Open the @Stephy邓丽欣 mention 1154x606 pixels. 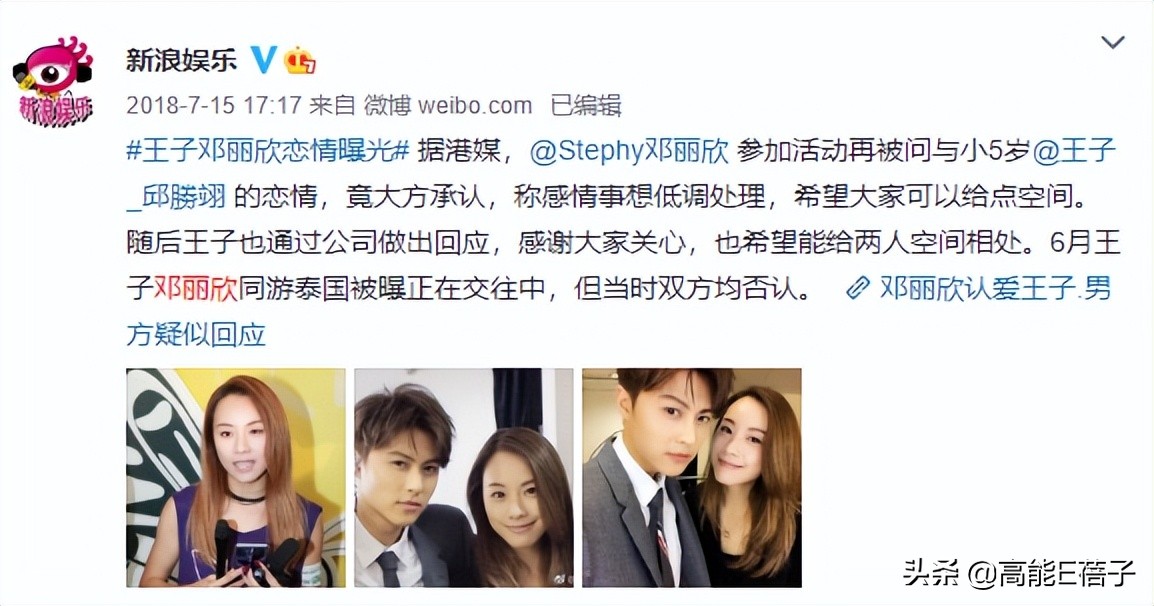pyautogui.click(x=629, y=151)
